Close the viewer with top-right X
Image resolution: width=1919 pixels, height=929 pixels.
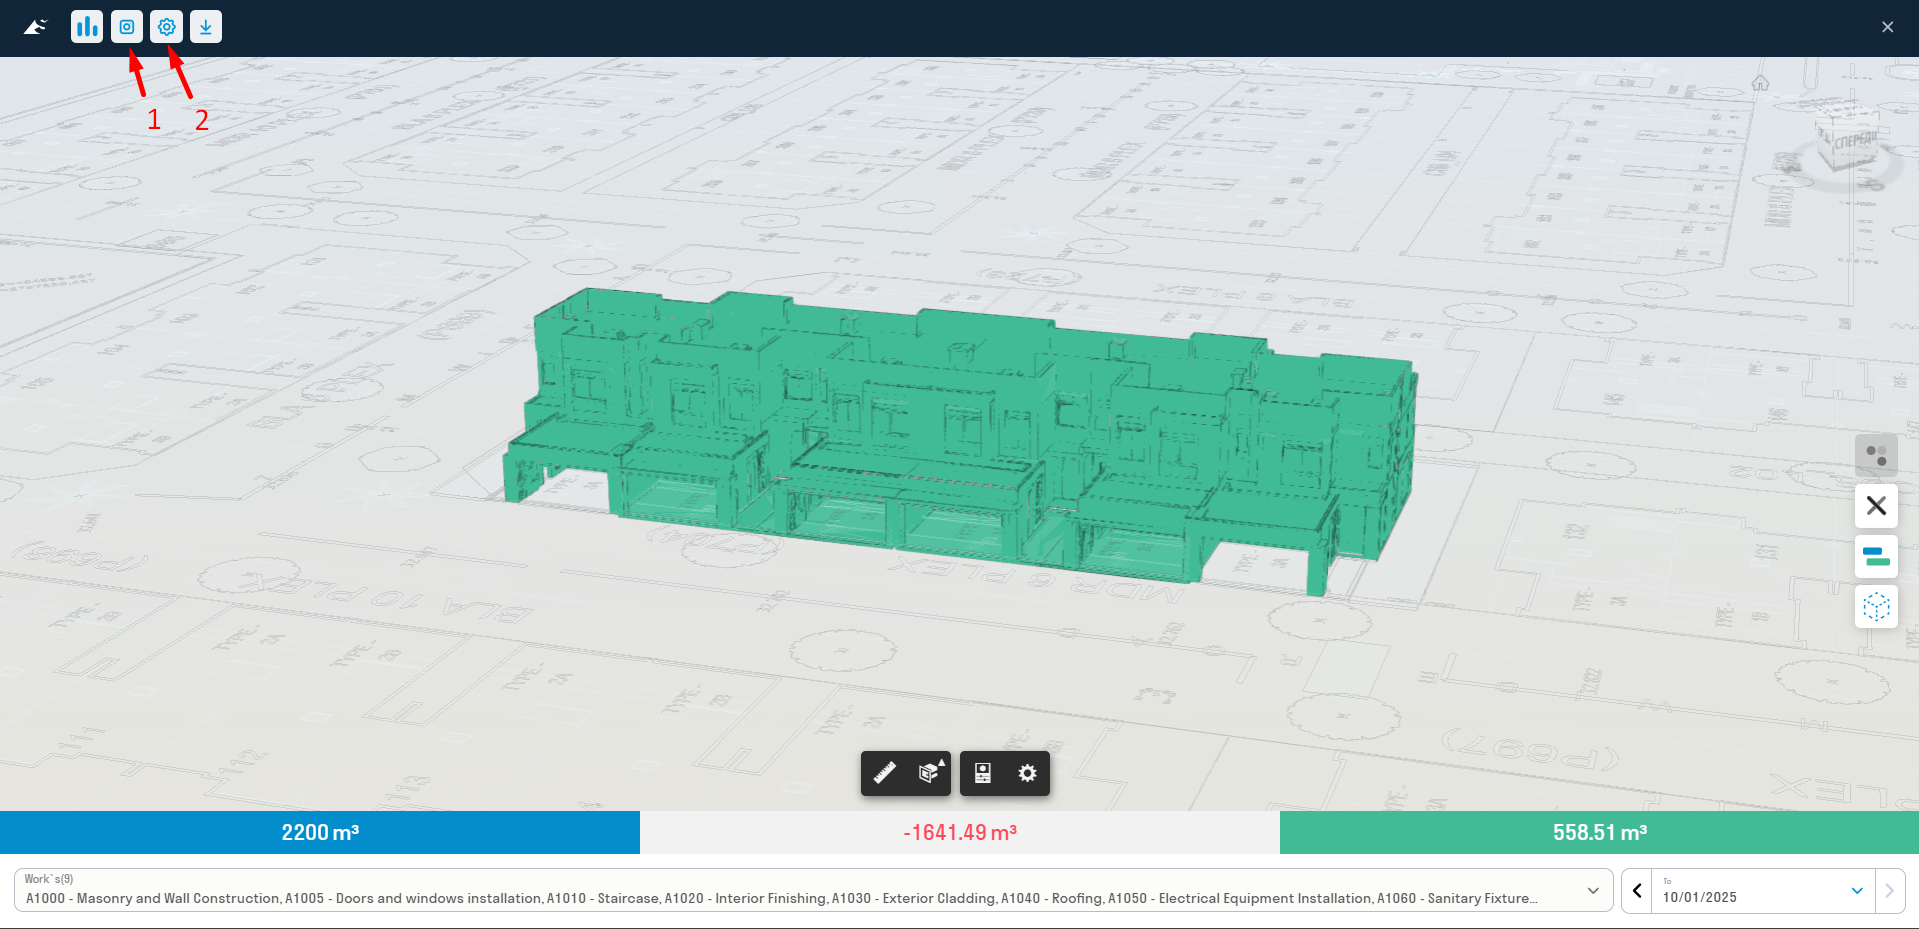point(1887,27)
